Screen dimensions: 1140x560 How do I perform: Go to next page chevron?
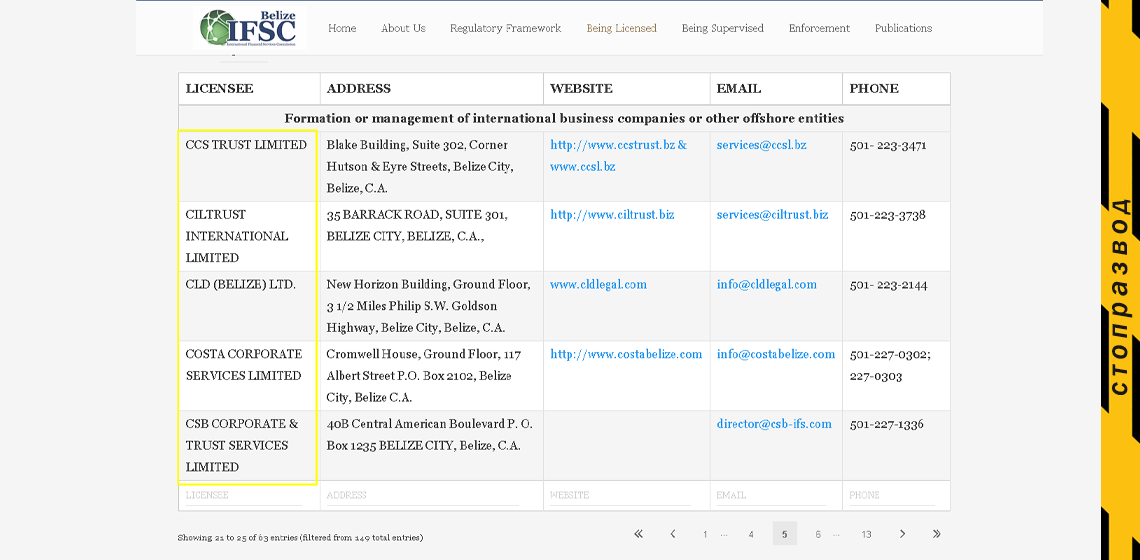[902, 534]
